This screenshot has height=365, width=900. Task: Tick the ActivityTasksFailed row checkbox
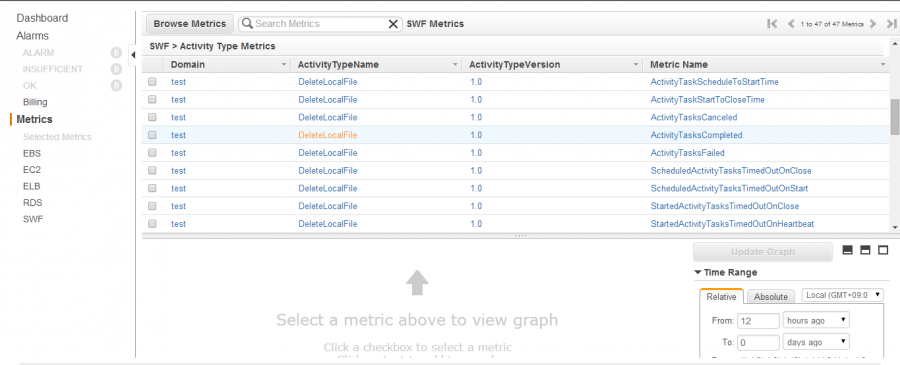point(152,153)
